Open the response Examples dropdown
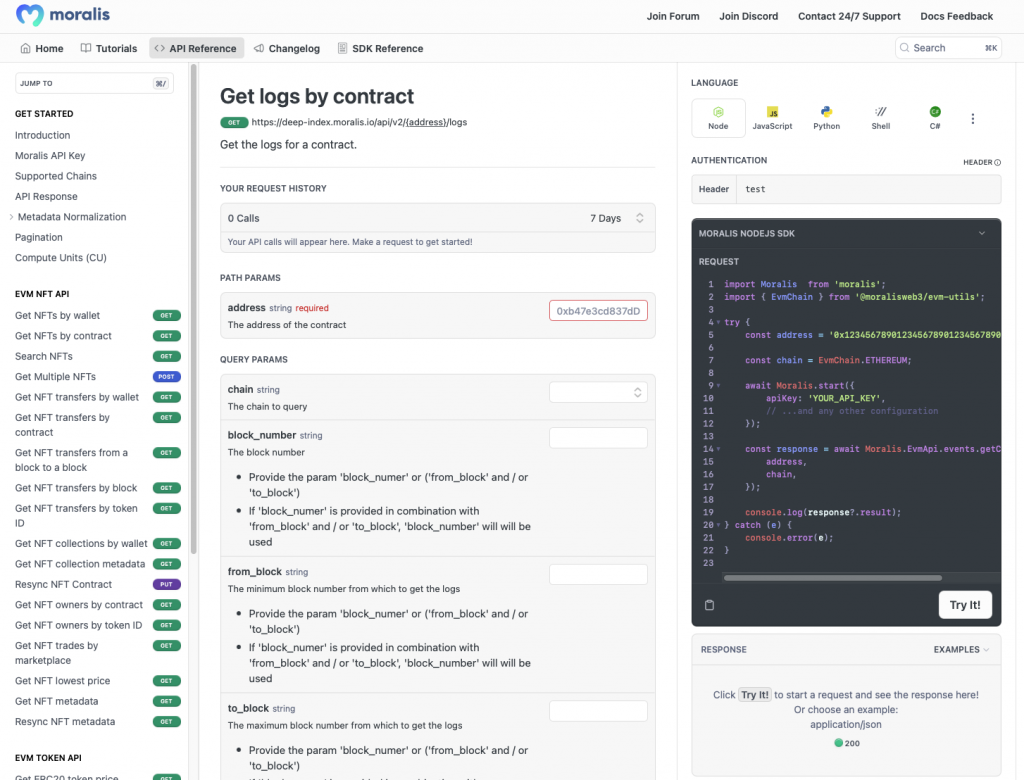Screen dimensions: 1024x780 coord(961,649)
